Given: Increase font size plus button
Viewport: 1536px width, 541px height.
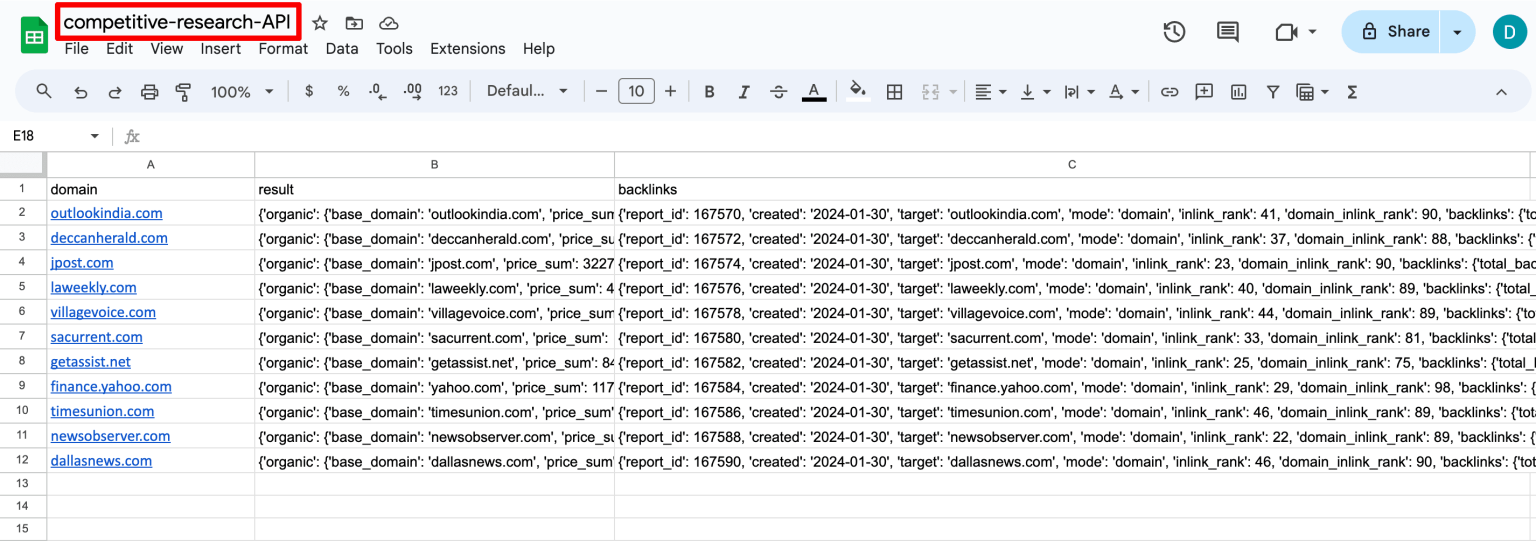Looking at the screenshot, I should tap(670, 92).
